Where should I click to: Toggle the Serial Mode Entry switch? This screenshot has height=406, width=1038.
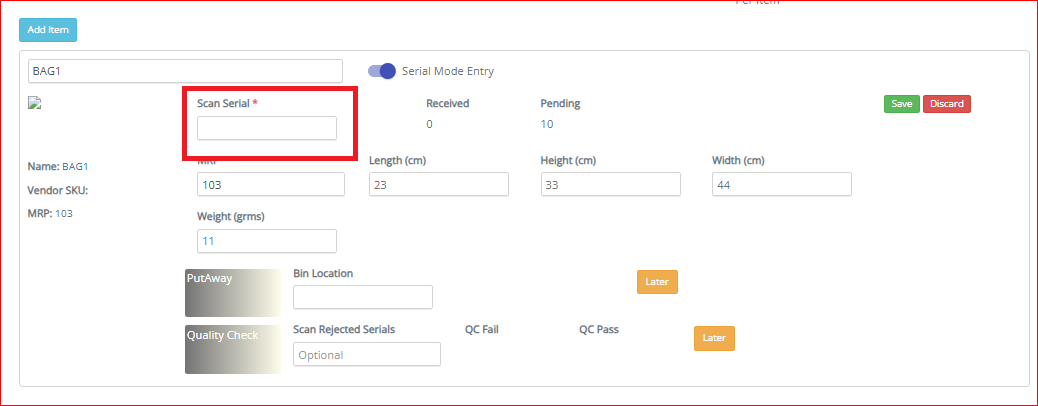(x=382, y=71)
